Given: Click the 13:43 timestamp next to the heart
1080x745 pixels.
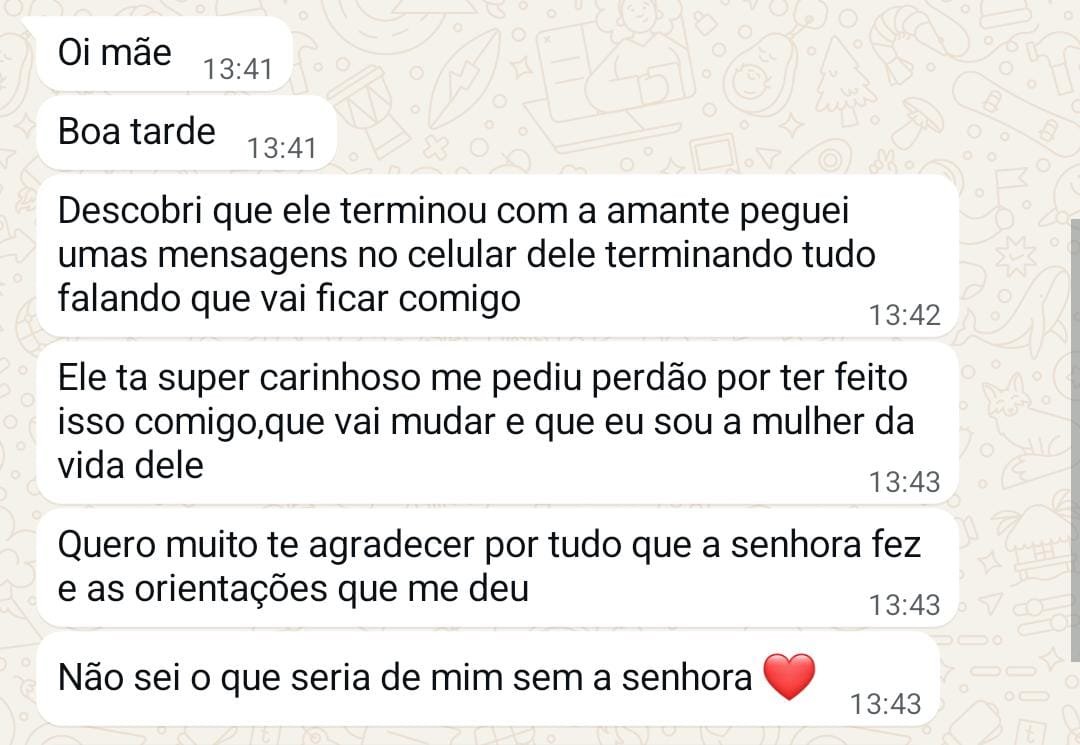Looking at the screenshot, I should pos(885,703).
